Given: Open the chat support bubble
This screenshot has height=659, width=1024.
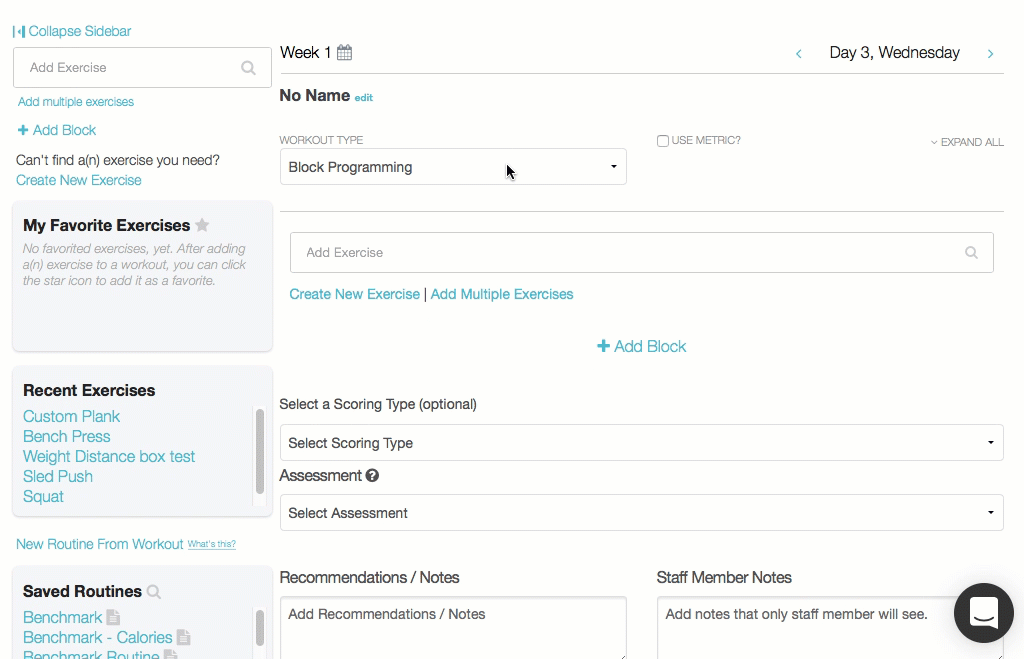Looking at the screenshot, I should (x=983, y=612).
